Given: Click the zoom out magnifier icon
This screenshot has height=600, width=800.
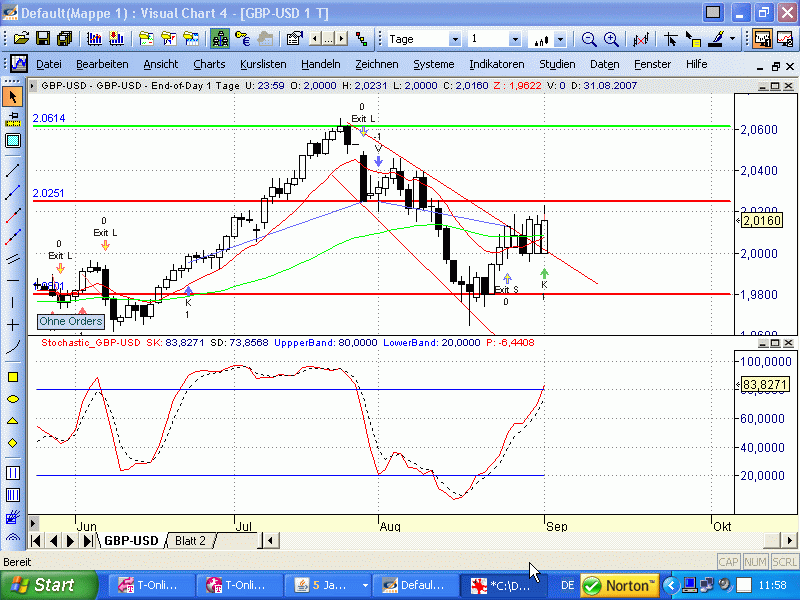Looking at the screenshot, I should (609, 39).
